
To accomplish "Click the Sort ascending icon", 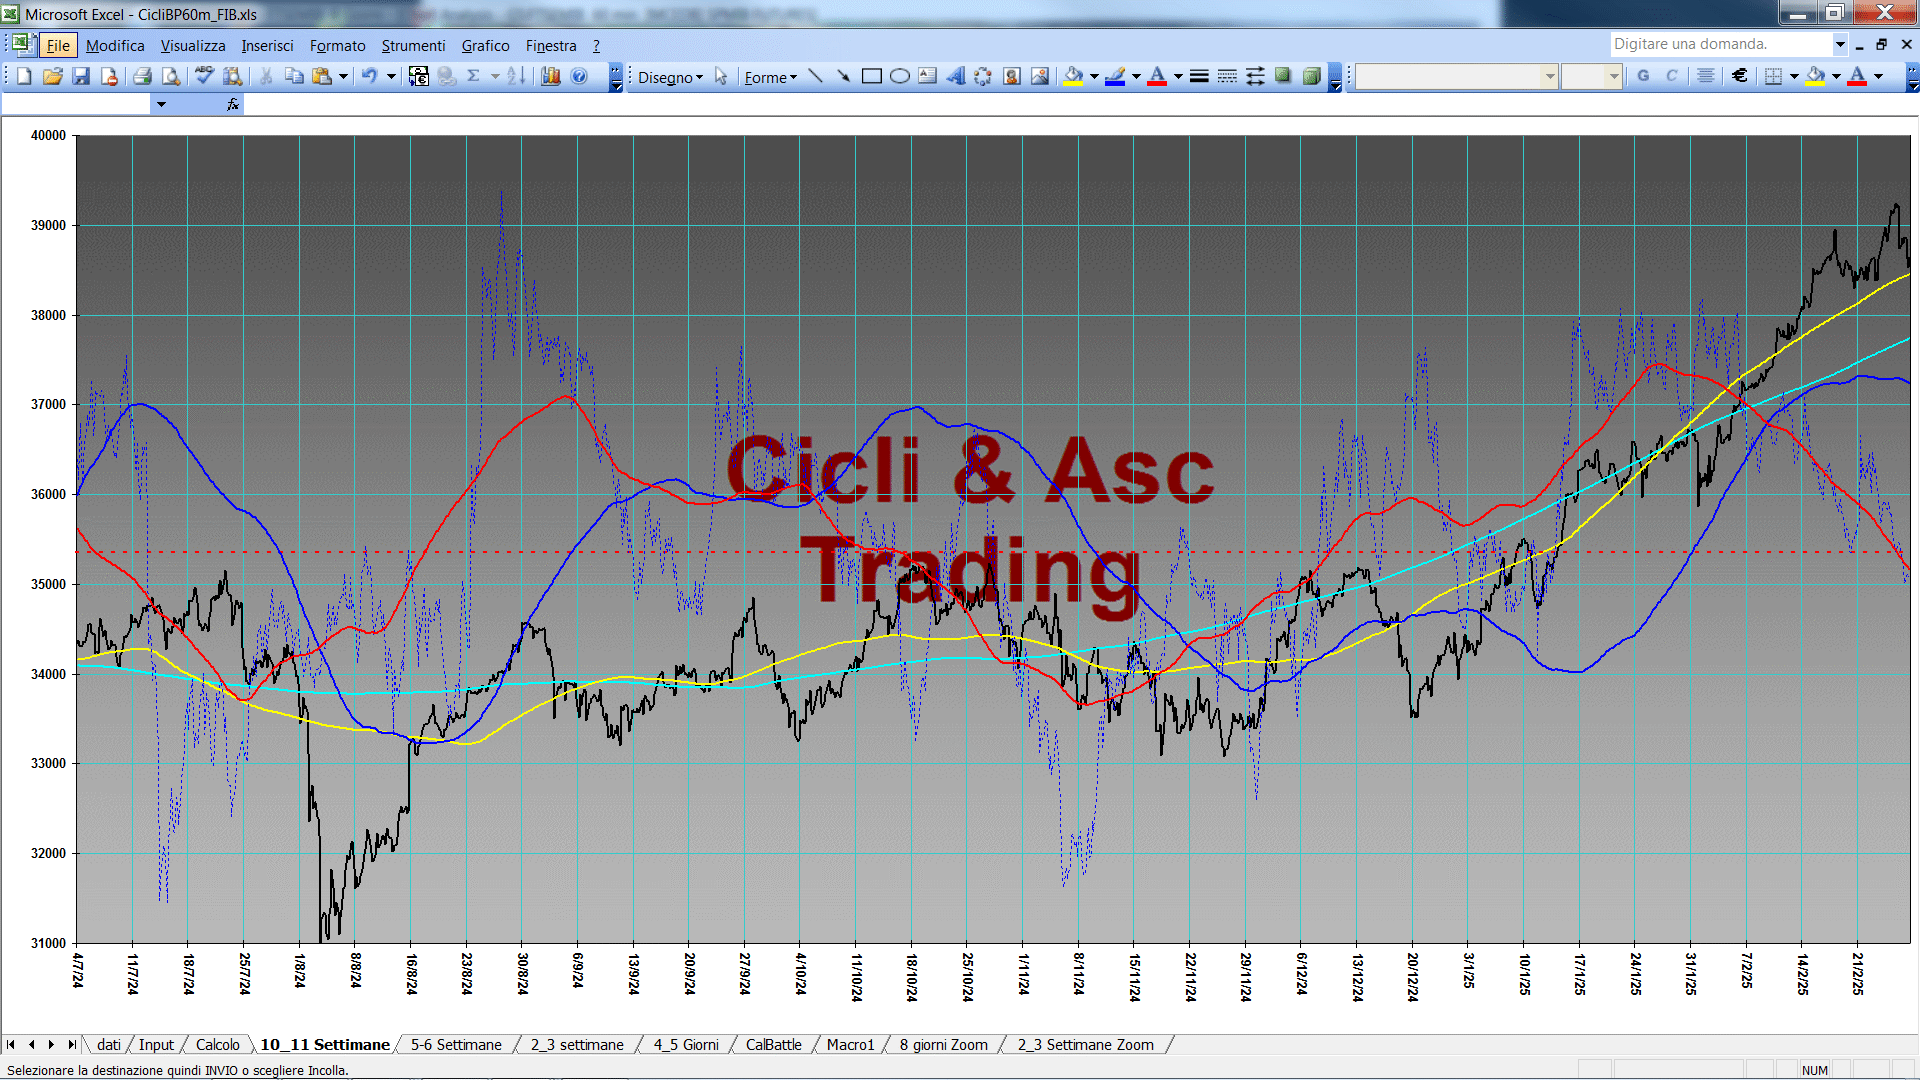I will click(516, 76).
